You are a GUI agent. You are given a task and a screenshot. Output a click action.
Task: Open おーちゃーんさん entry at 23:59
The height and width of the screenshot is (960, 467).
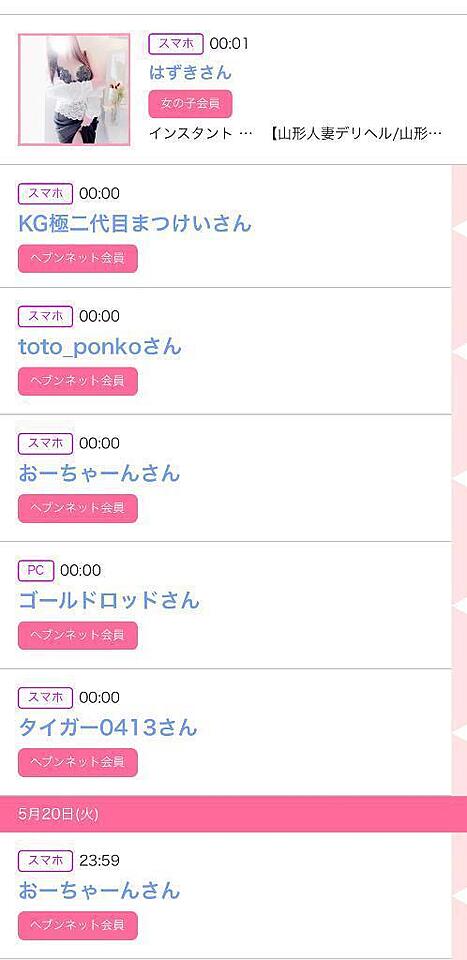pyautogui.click(x=99, y=890)
